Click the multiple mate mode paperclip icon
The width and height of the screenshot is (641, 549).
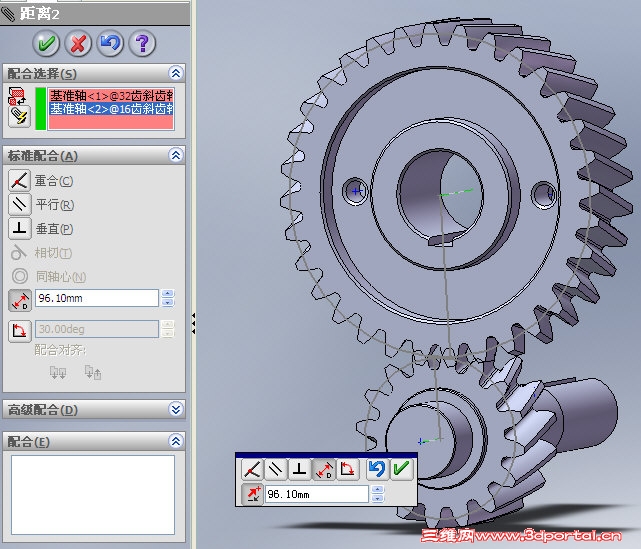[x=19, y=117]
